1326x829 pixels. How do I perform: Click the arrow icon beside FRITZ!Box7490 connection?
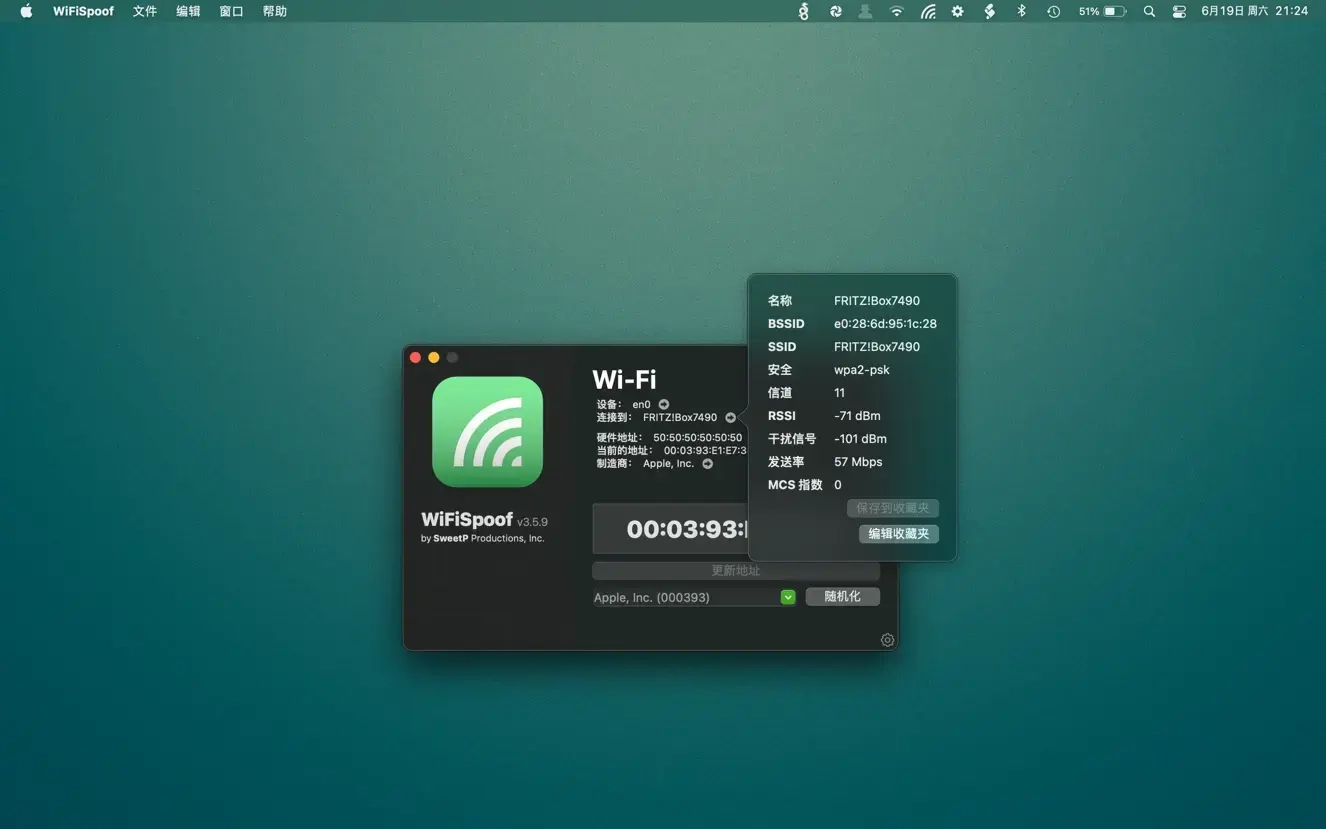tap(730, 418)
